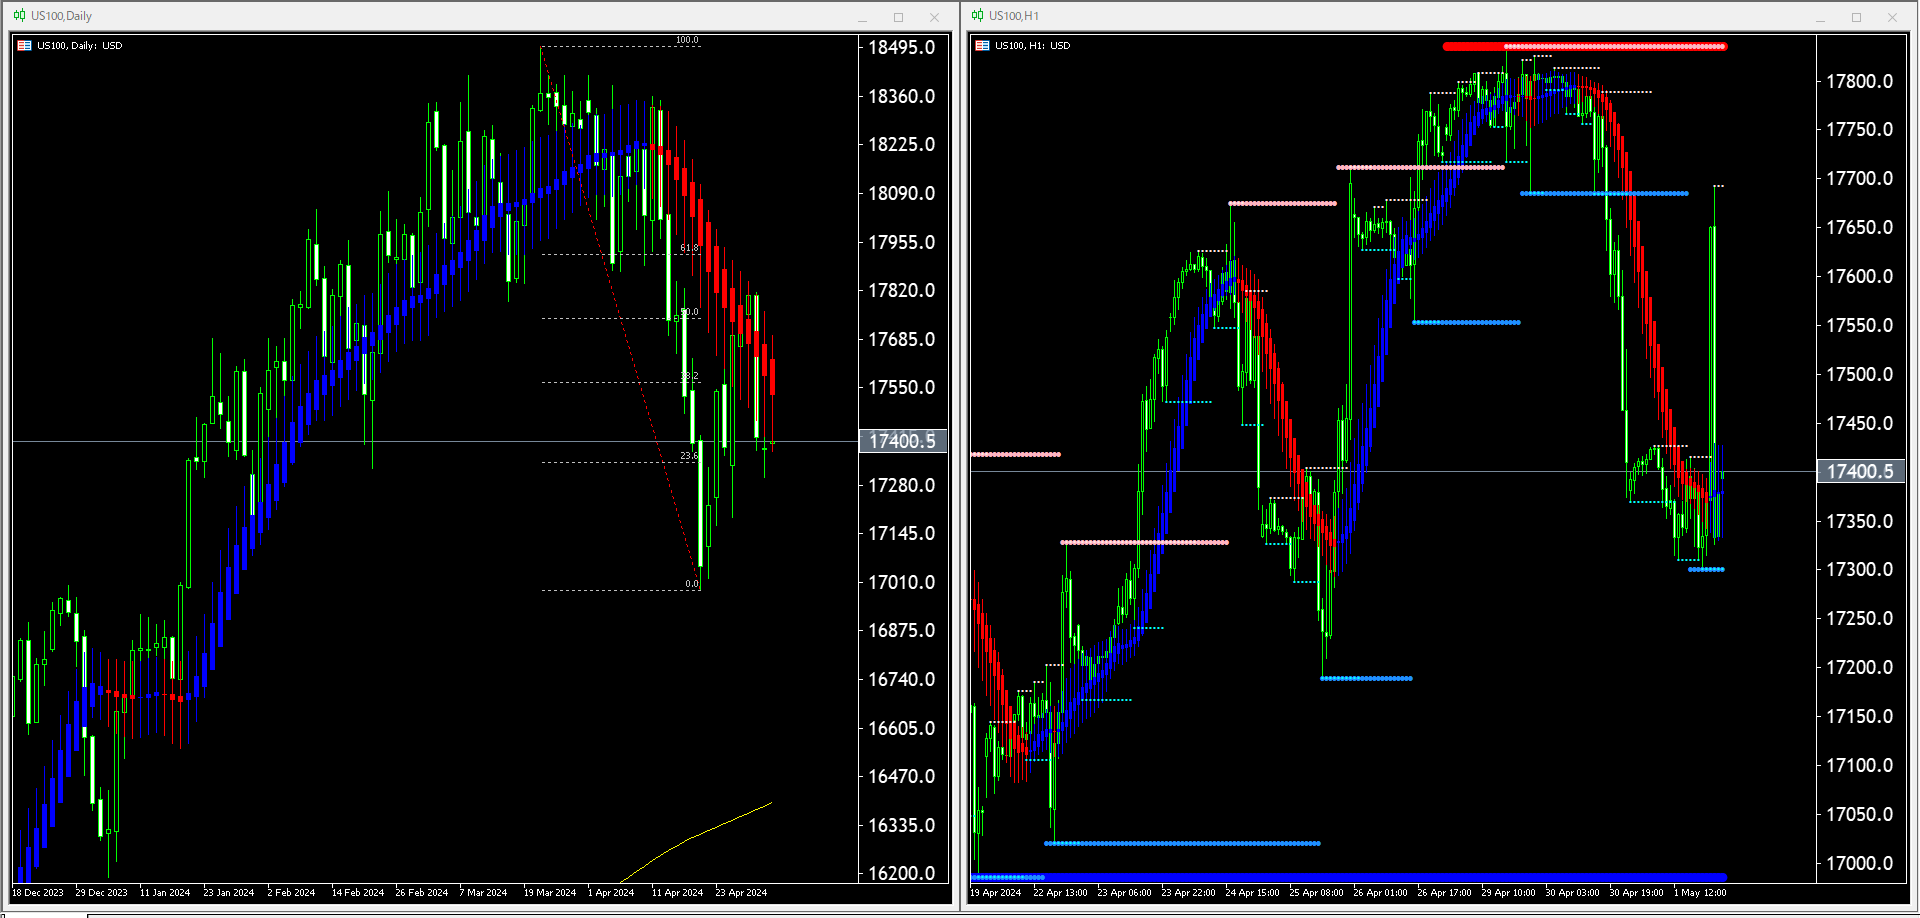1920x918 pixels.
Task: Select the Fibonacci 61.8 level label
Action: tap(689, 248)
